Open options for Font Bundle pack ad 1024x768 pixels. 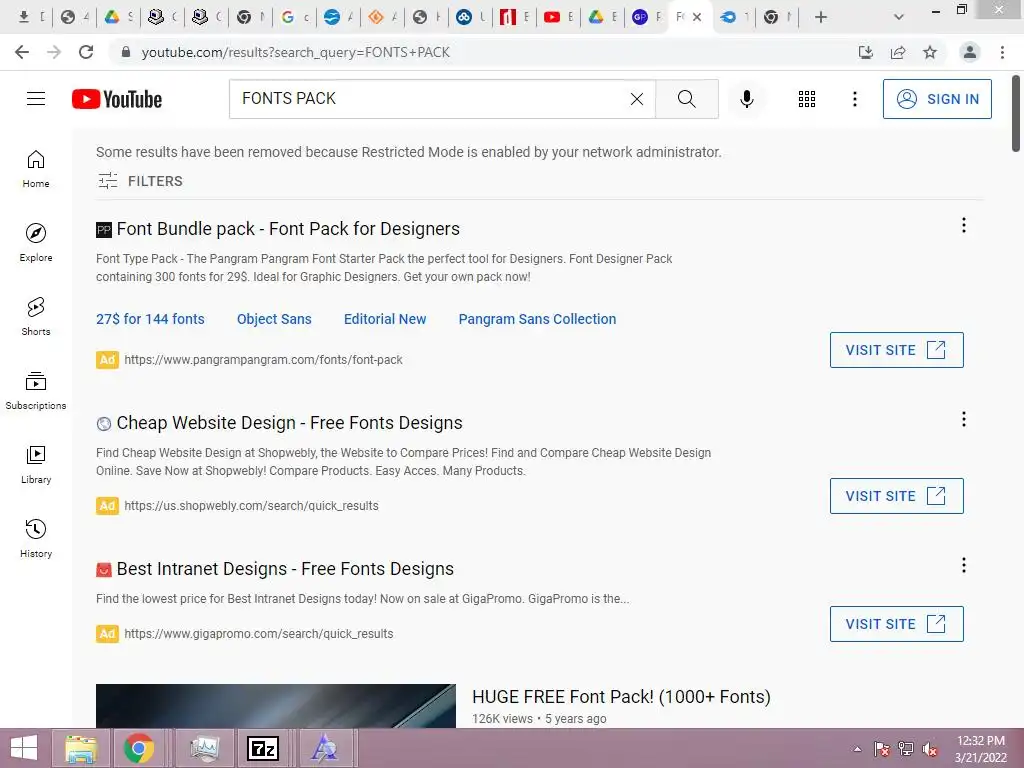(x=963, y=225)
